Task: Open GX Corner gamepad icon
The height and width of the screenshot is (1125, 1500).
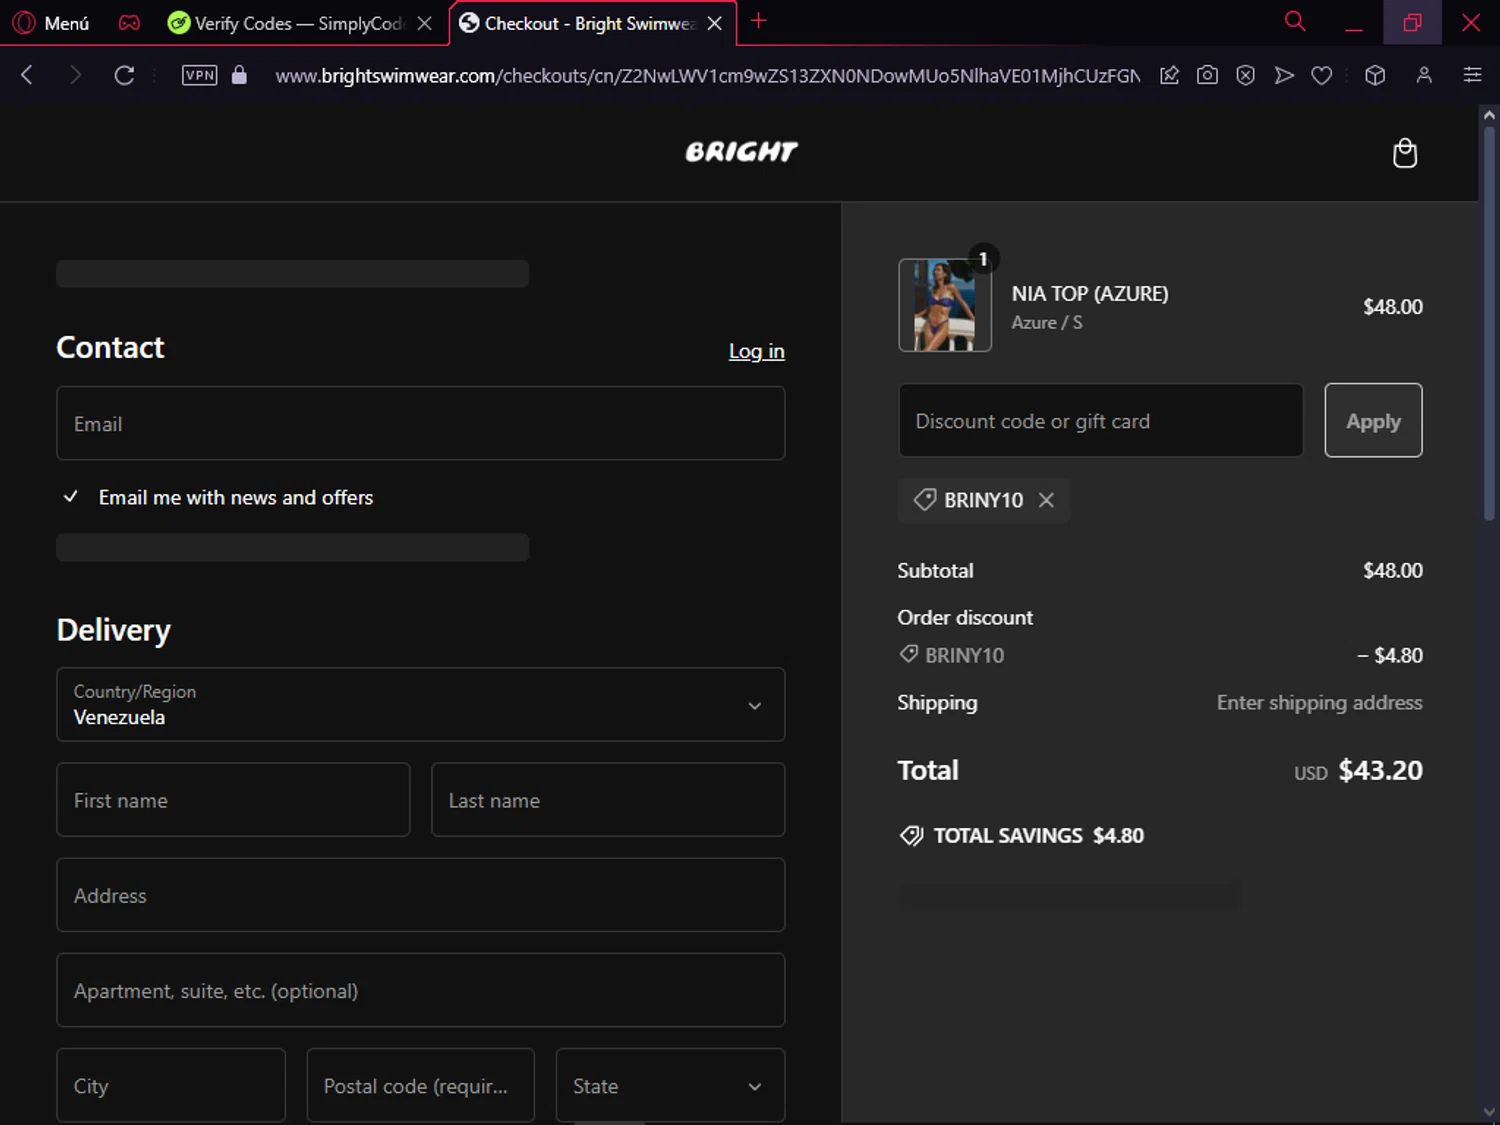Action: (129, 23)
